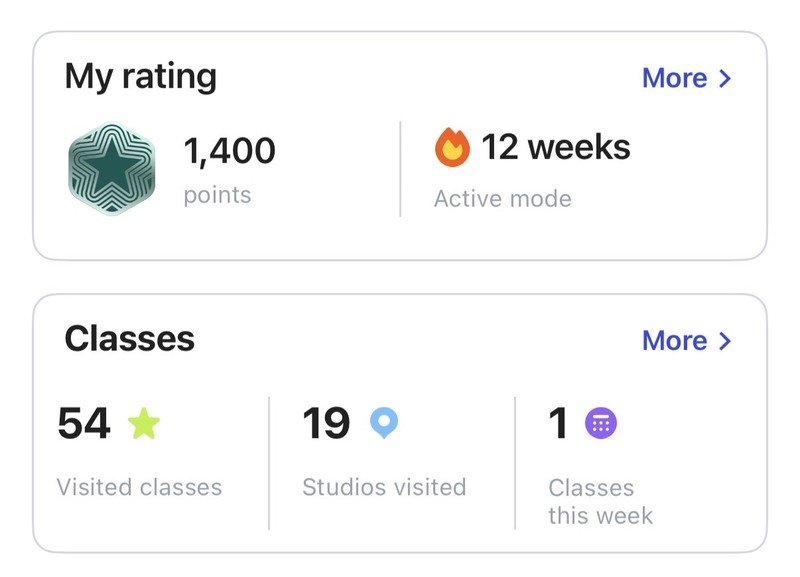Click the purple calendar icon
Viewport: 800px width, 577px height.
[x=601, y=423]
